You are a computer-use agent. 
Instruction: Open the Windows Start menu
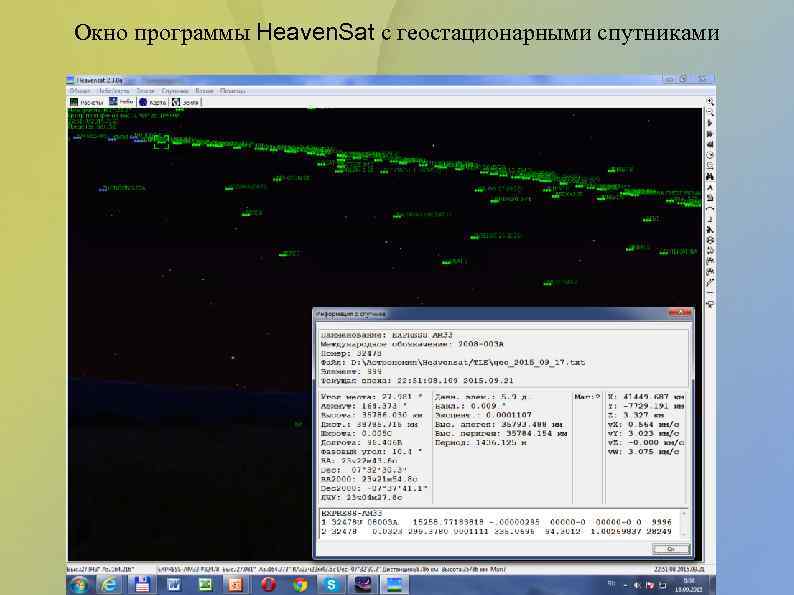[79, 585]
